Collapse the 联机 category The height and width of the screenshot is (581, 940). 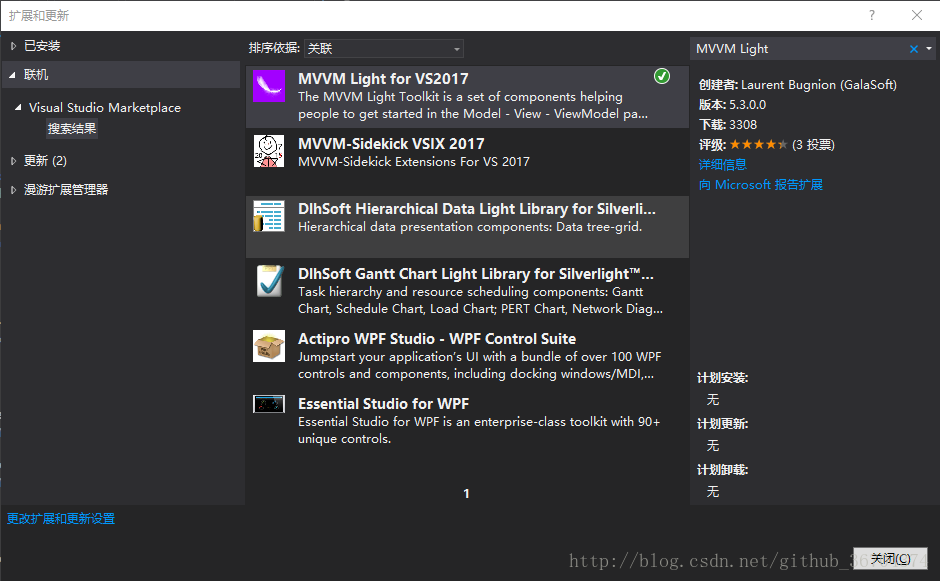point(13,75)
